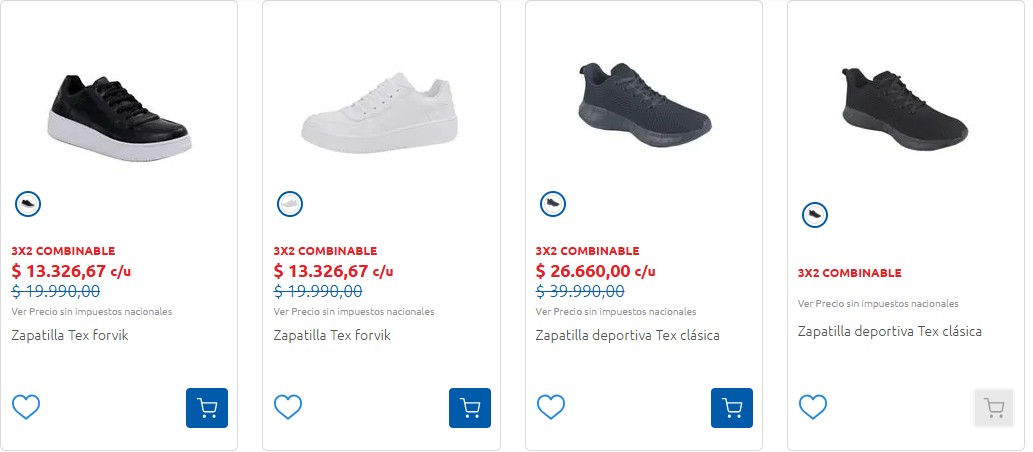The width and height of the screenshot is (1033, 452).
Task: Select black color swatch on first product
Action: [x=28, y=204]
